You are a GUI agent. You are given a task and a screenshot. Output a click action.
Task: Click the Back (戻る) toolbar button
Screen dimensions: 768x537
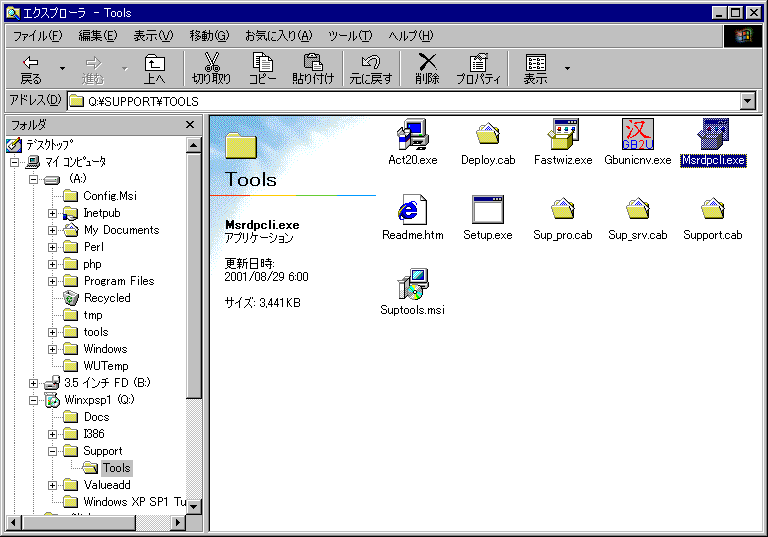coord(31,69)
